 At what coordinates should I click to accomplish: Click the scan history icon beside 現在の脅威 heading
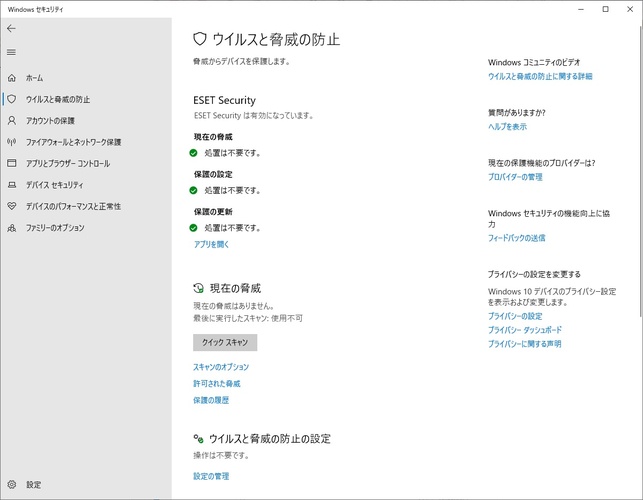[x=198, y=288]
